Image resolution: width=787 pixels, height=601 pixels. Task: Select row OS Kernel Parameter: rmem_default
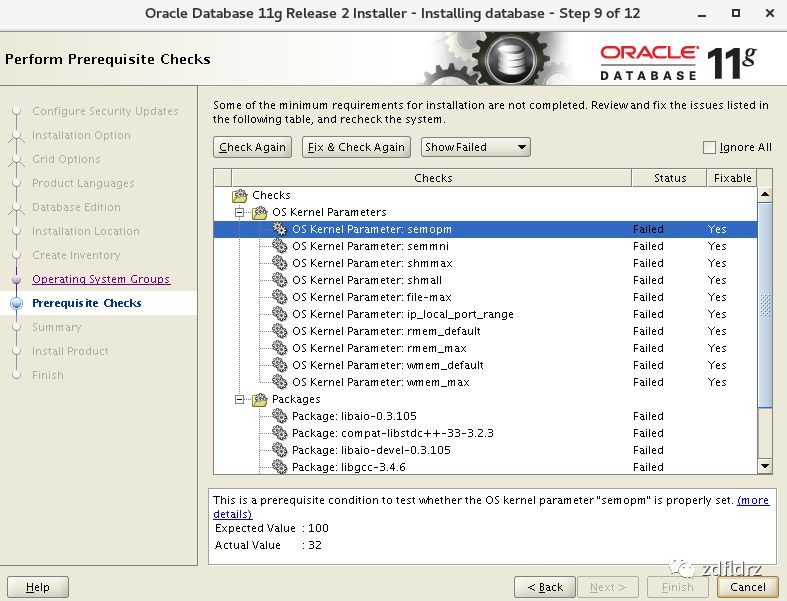pos(485,331)
